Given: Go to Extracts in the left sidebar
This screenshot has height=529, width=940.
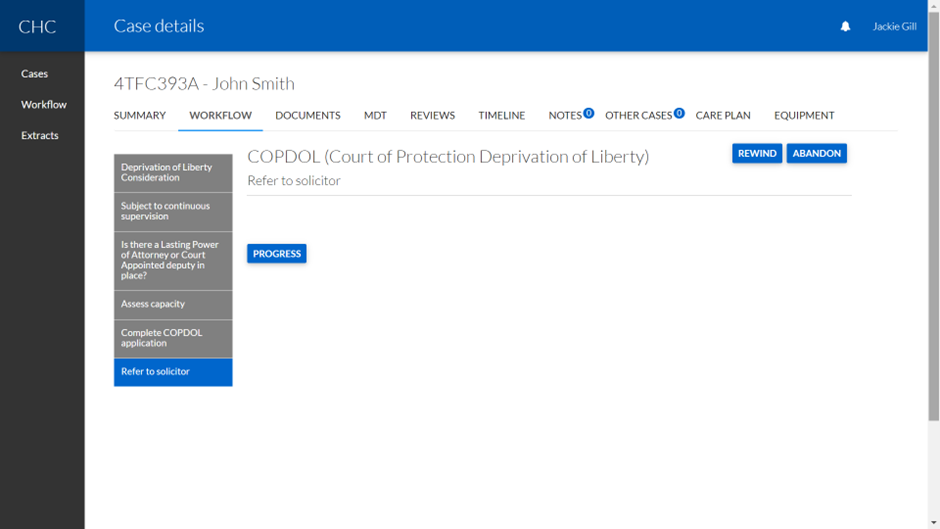Looking at the screenshot, I should point(40,135).
